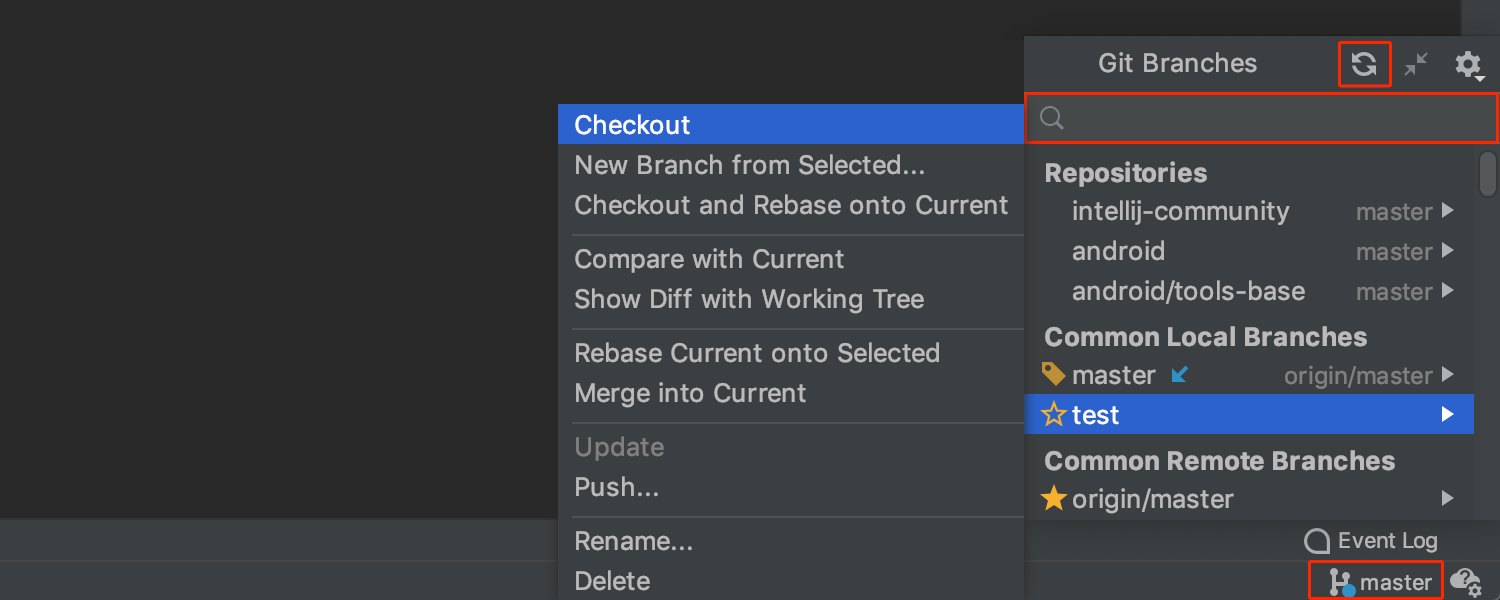Open the origin/master branch submenu arrow
1500x600 pixels.
(1448, 498)
